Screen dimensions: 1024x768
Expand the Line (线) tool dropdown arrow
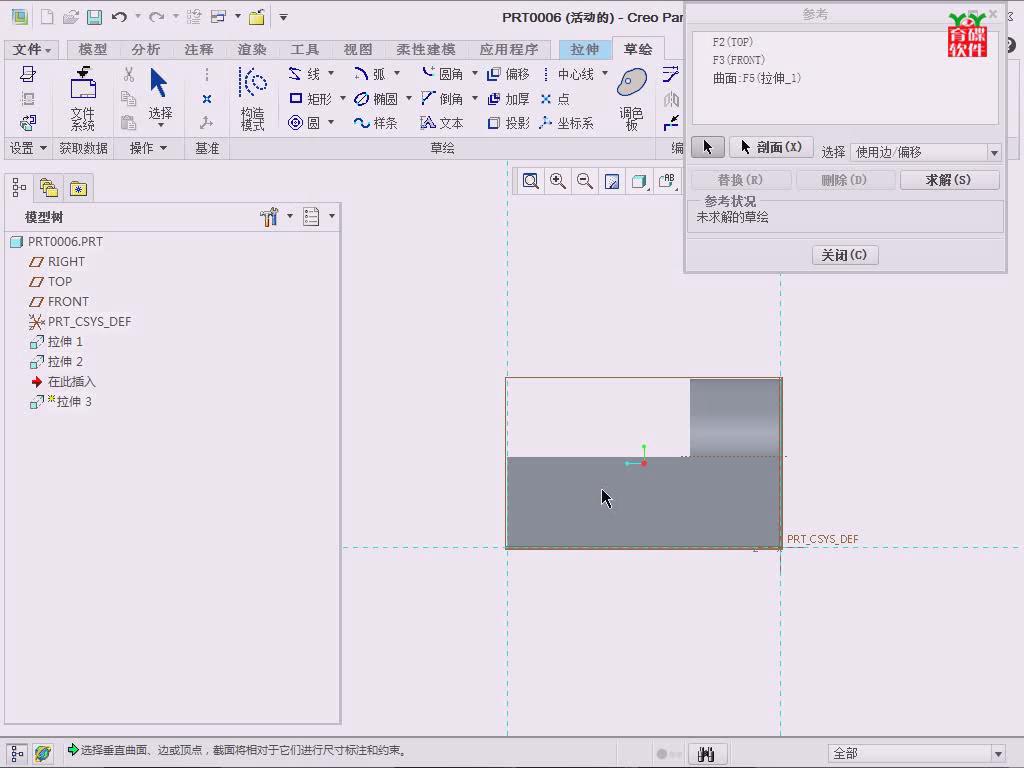(x=331, y=73)
